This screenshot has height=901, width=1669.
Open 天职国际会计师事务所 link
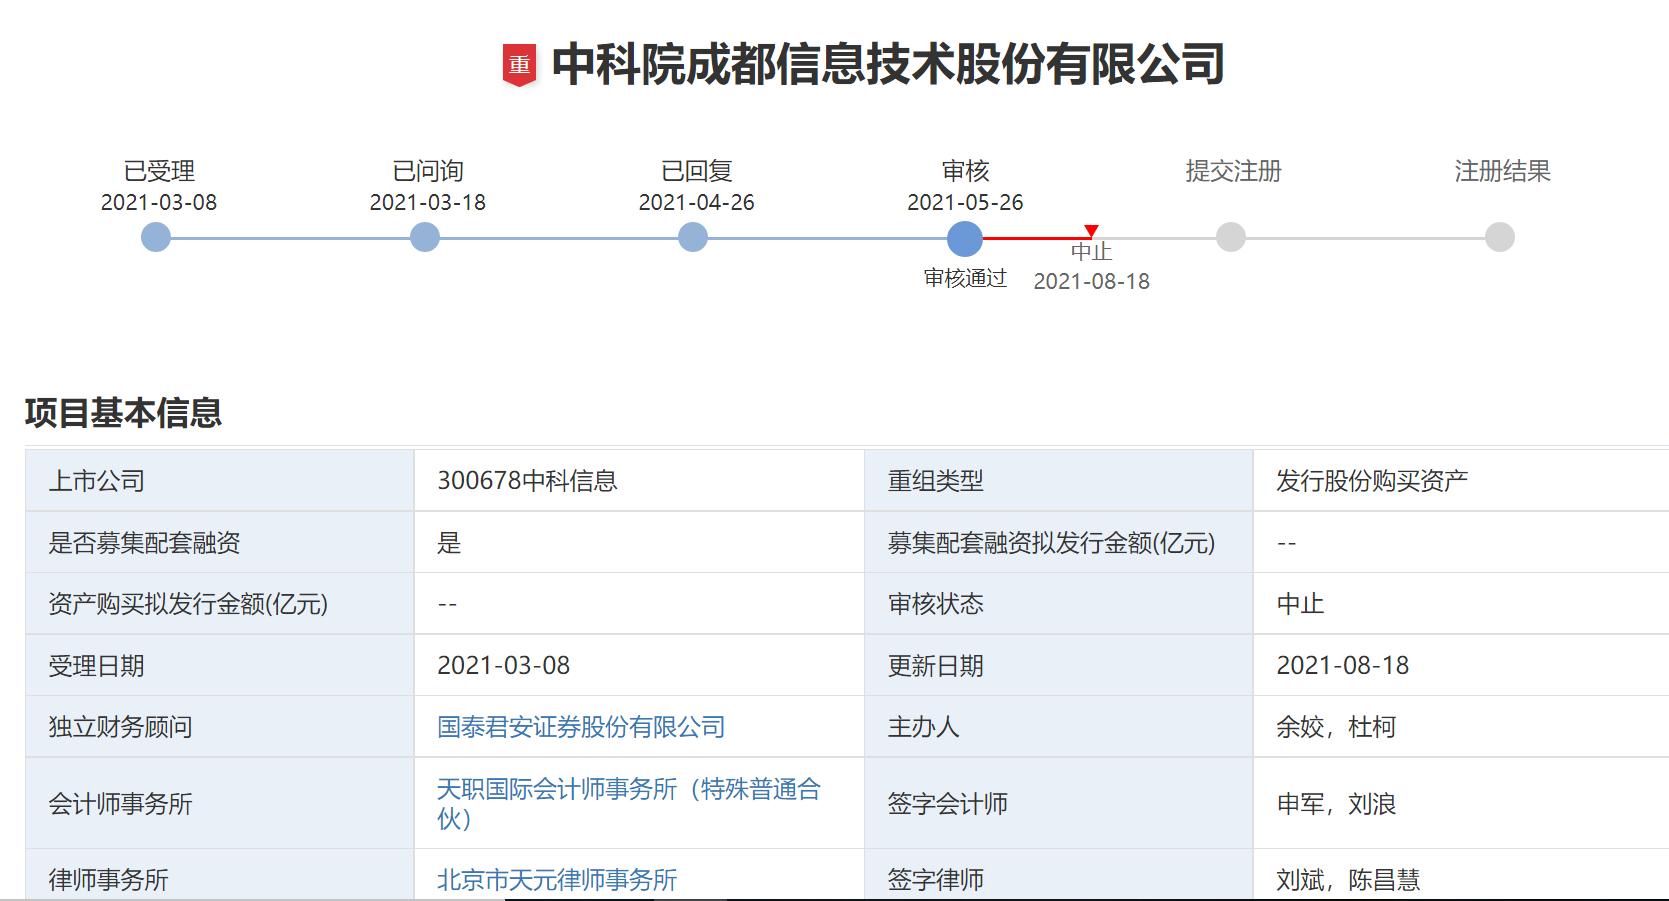point(629,803)
